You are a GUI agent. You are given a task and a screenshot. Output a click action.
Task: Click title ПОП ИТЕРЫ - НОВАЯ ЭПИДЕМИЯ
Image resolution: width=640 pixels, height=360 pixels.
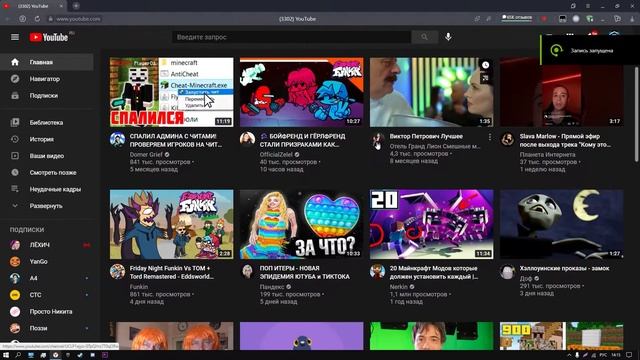pyautogui.click(x=304, y=272)
